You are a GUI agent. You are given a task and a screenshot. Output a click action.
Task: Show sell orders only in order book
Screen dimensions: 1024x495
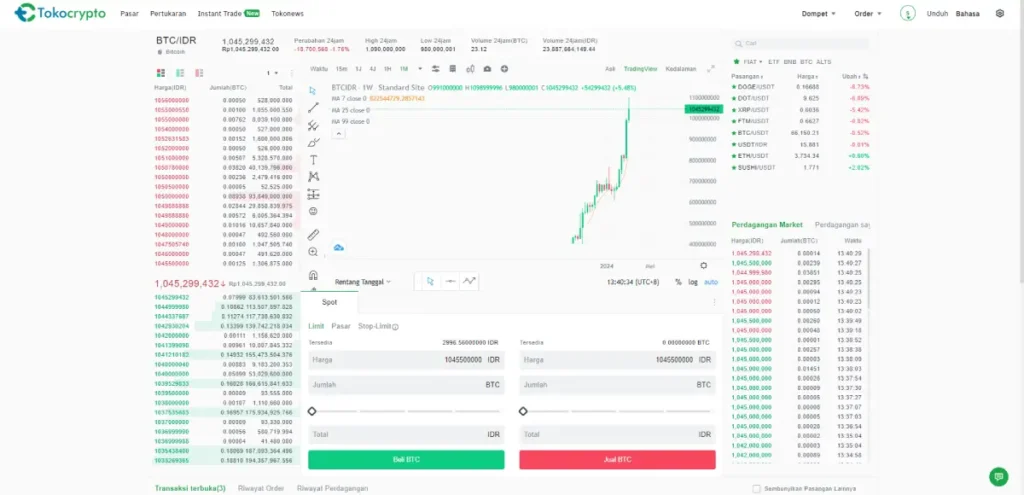(199, 73)
